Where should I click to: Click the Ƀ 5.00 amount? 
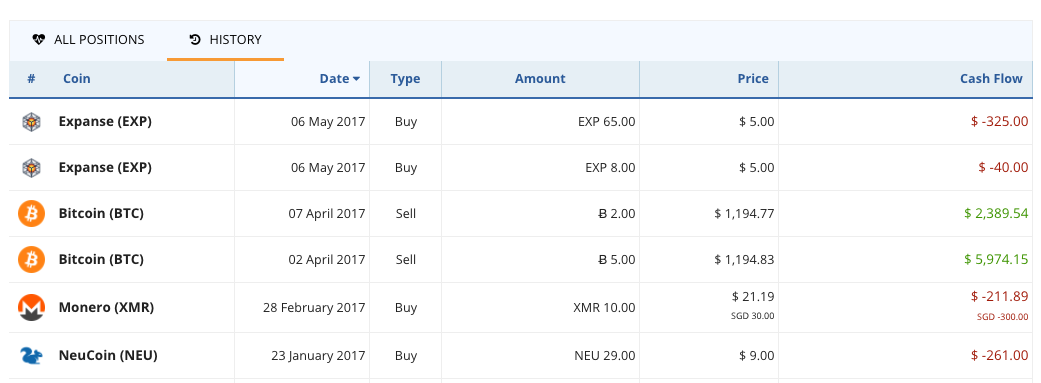(x=617, y=260)
